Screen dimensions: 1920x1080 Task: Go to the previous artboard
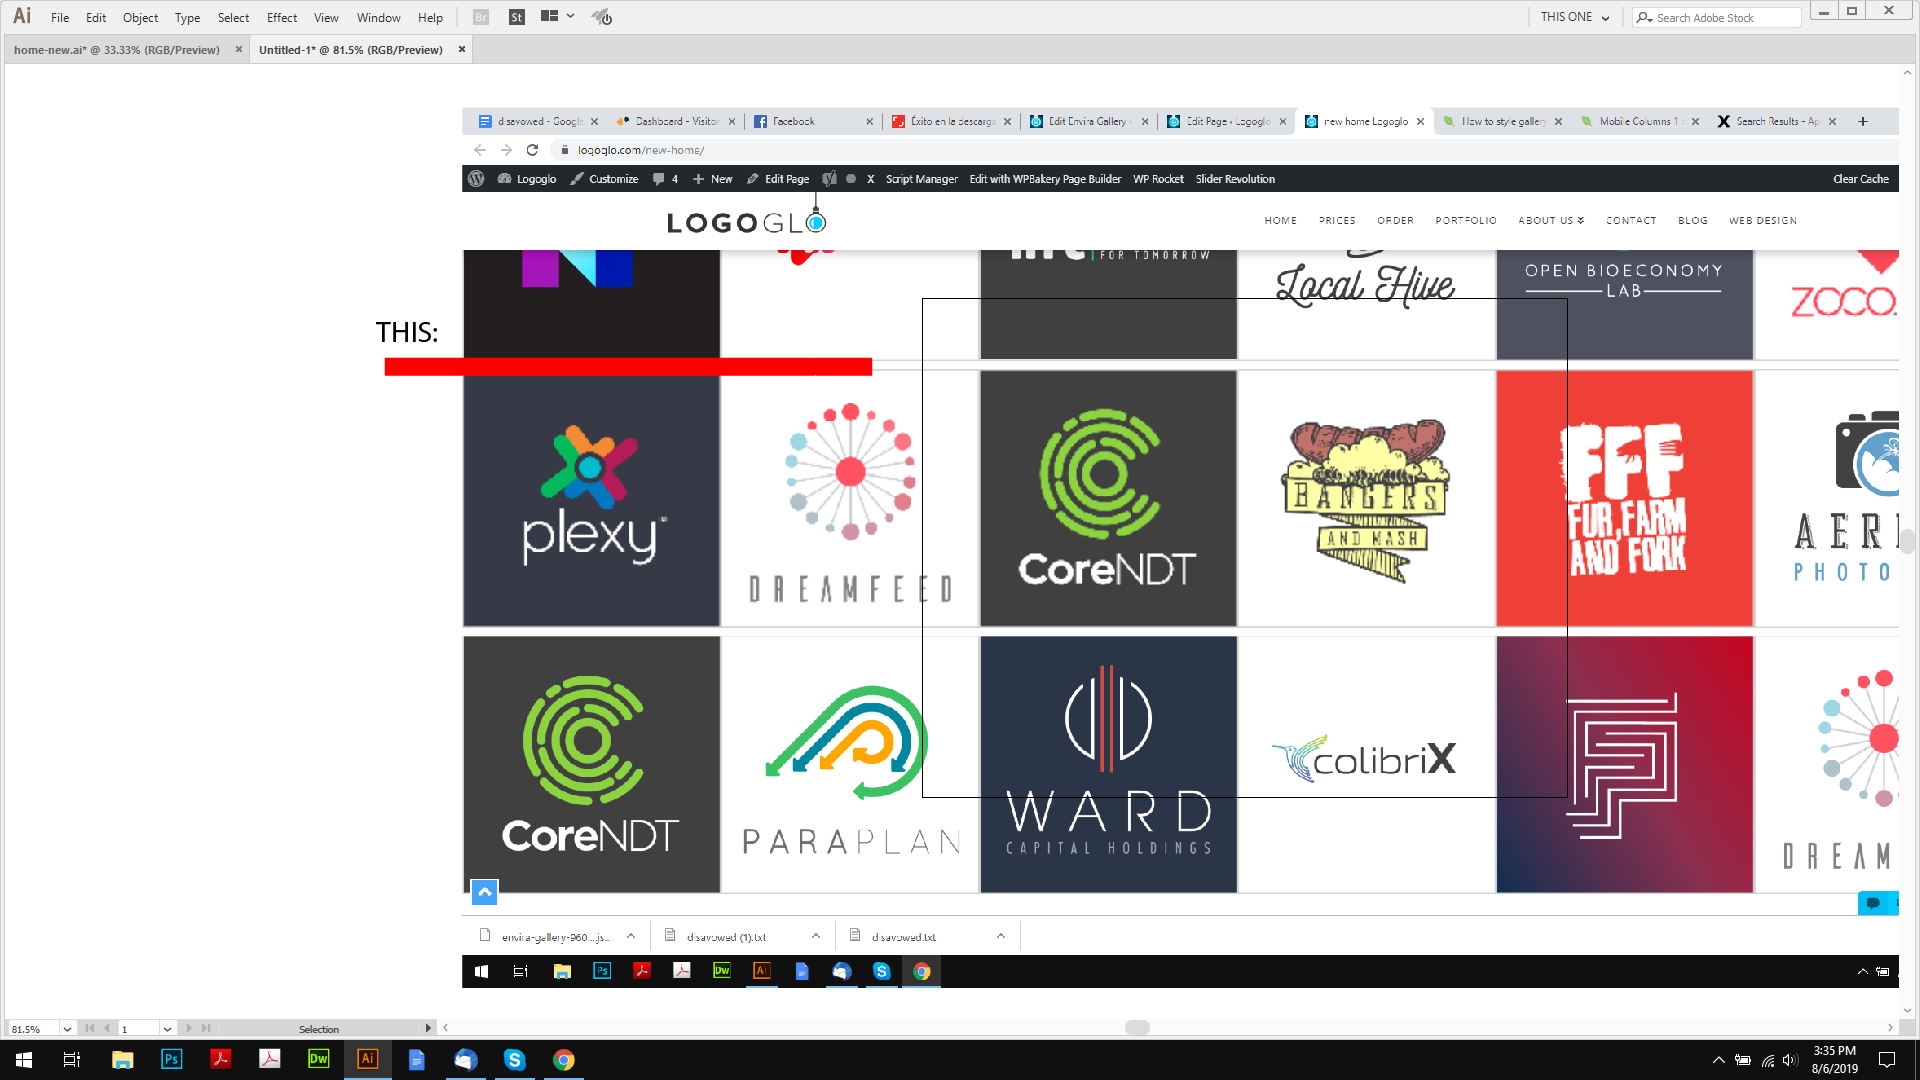(x=106, y=1028)
